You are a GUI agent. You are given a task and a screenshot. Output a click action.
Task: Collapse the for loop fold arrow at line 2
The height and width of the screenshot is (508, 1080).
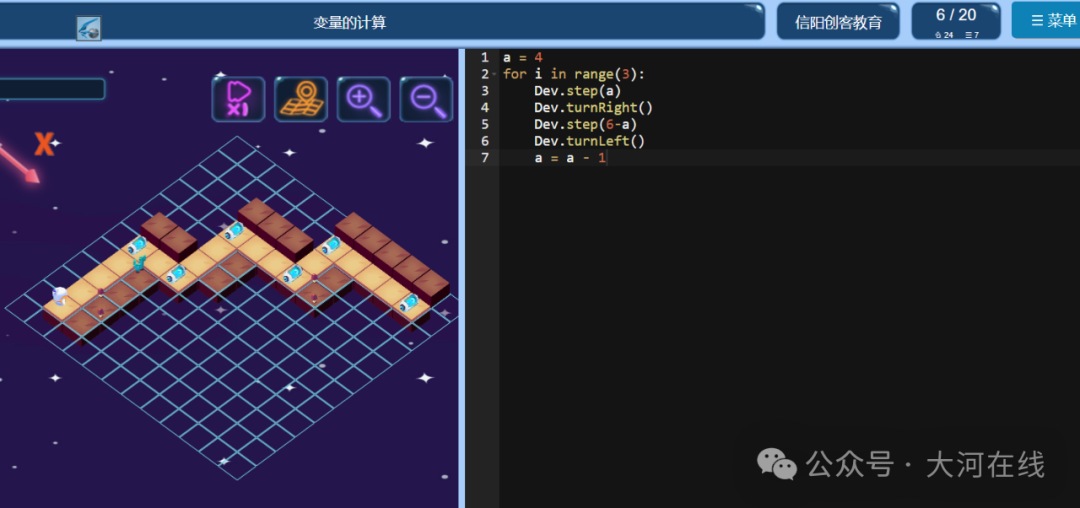pyautogui.click(x=495, y=74)
